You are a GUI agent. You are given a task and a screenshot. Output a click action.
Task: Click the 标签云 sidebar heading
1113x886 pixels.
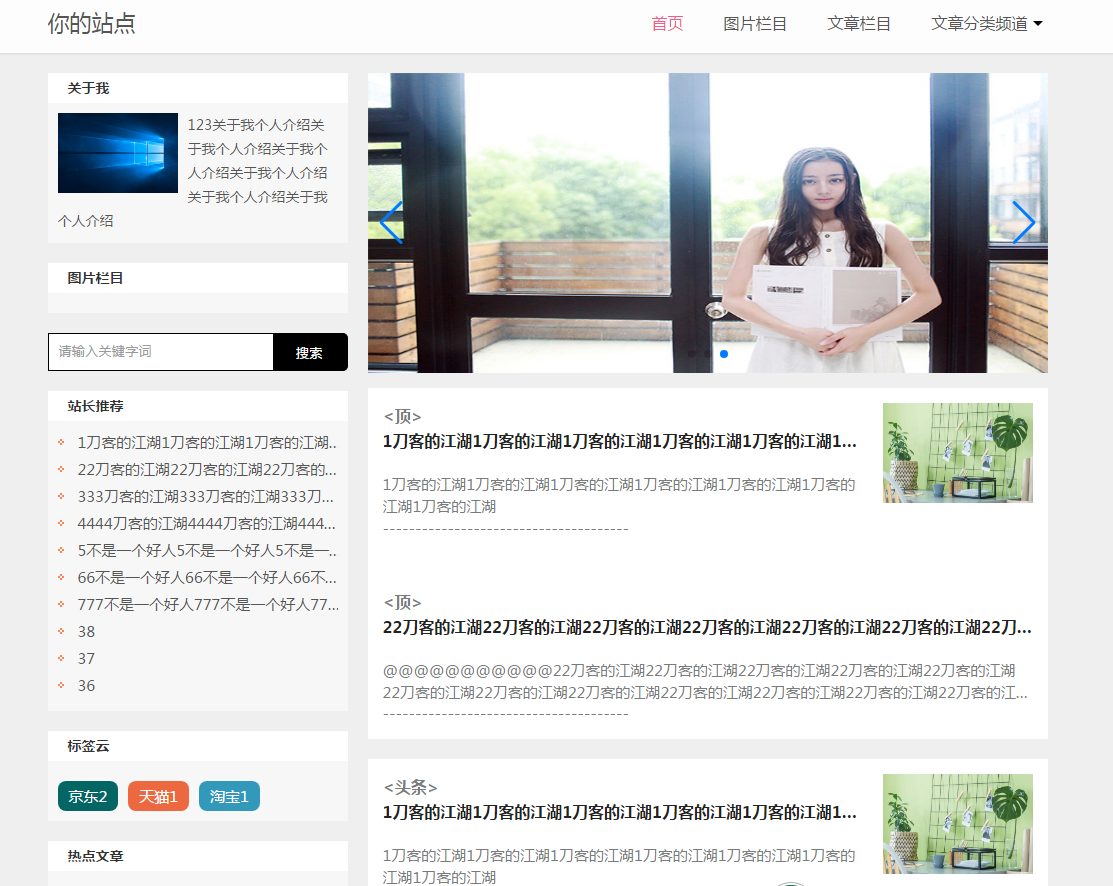click(x=89, y=746)
